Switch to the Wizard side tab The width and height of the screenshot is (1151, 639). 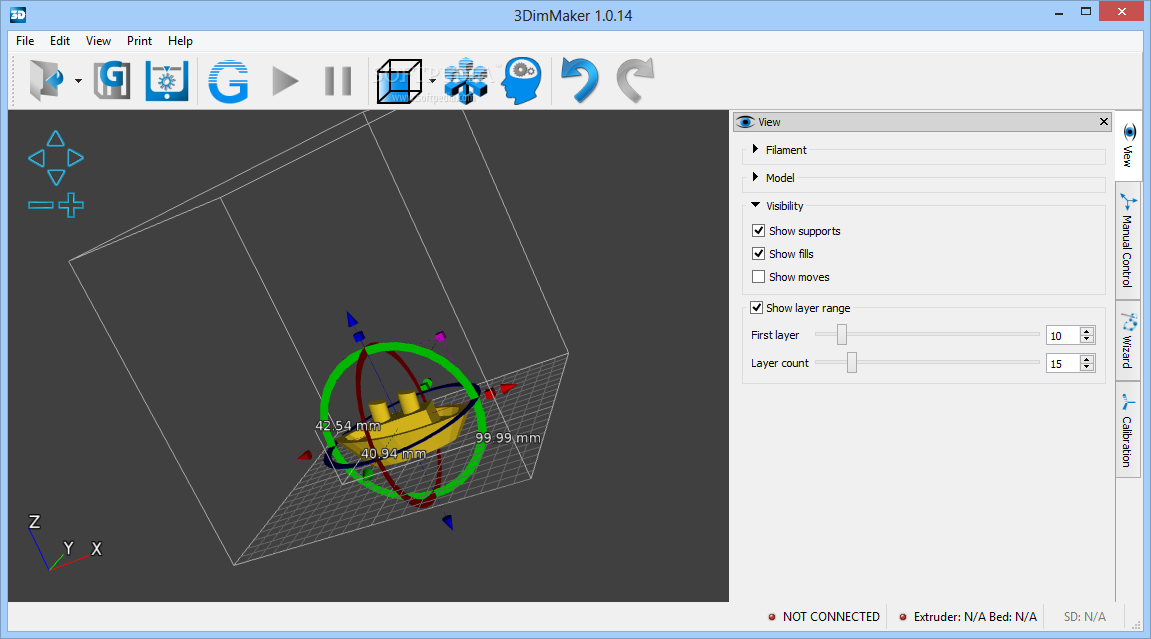point(1128,340)
